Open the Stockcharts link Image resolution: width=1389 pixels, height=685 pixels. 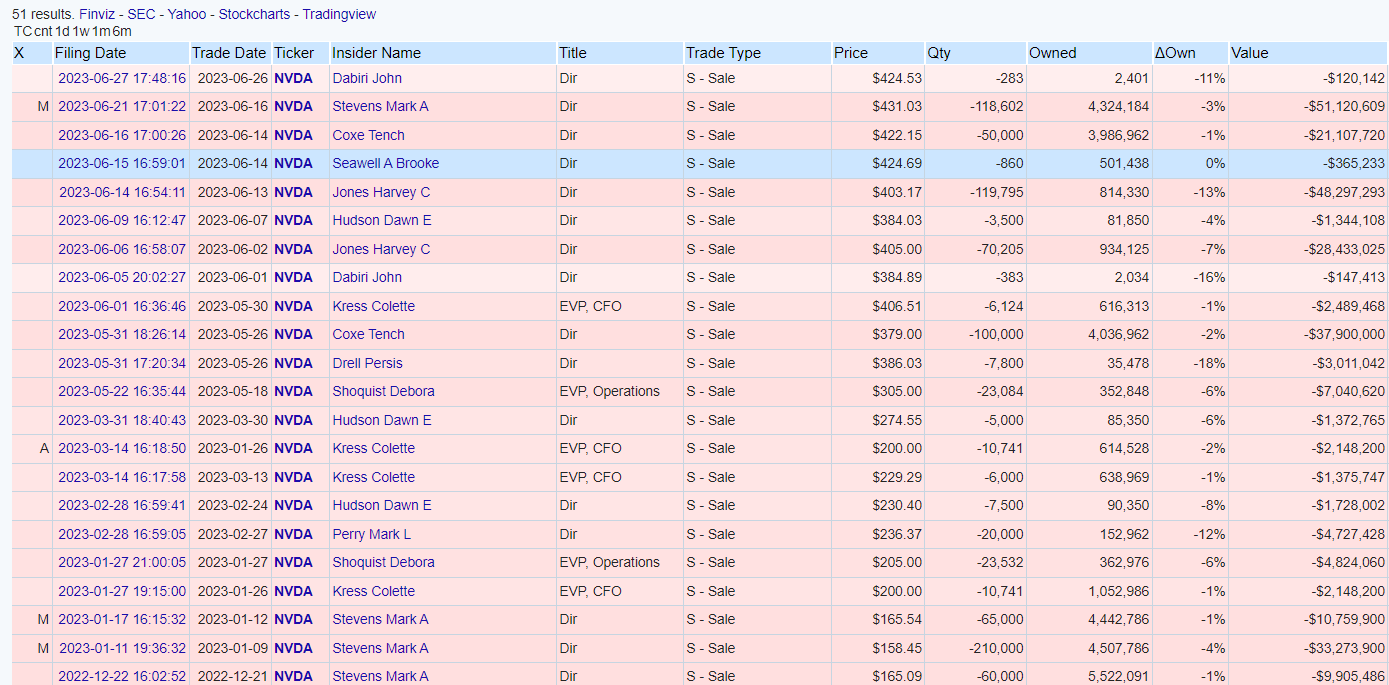pos(254,15)
